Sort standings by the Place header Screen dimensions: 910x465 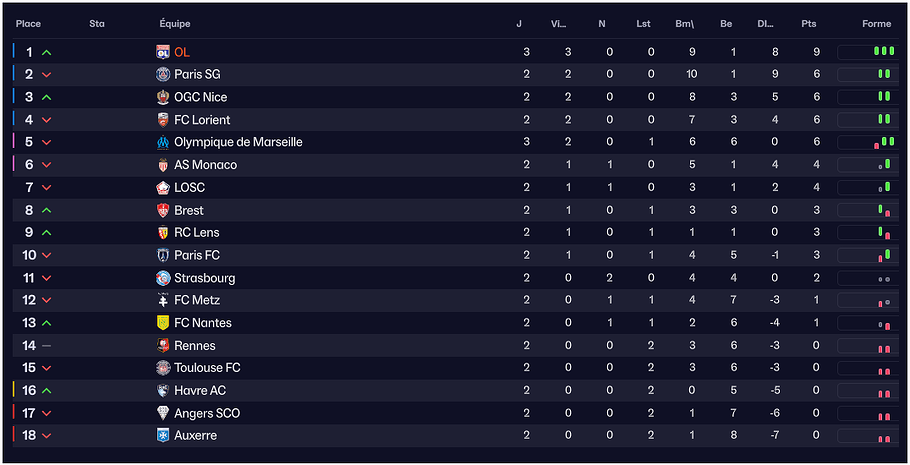click(x=28, y=24)
